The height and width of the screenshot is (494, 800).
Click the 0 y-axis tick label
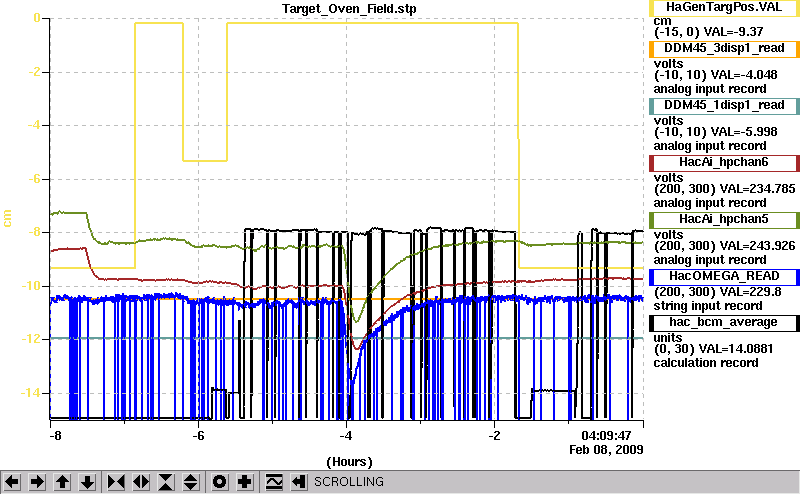(37, 18)
